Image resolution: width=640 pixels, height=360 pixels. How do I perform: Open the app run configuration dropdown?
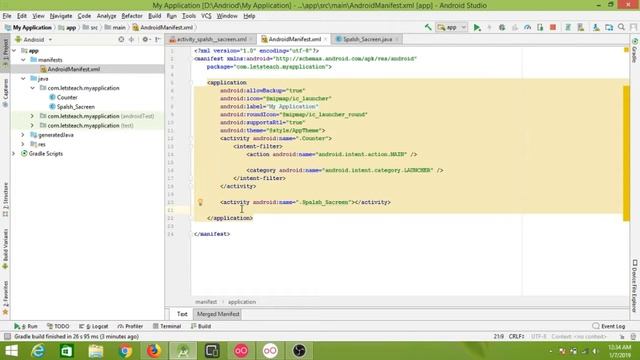[x=451, y=27]
